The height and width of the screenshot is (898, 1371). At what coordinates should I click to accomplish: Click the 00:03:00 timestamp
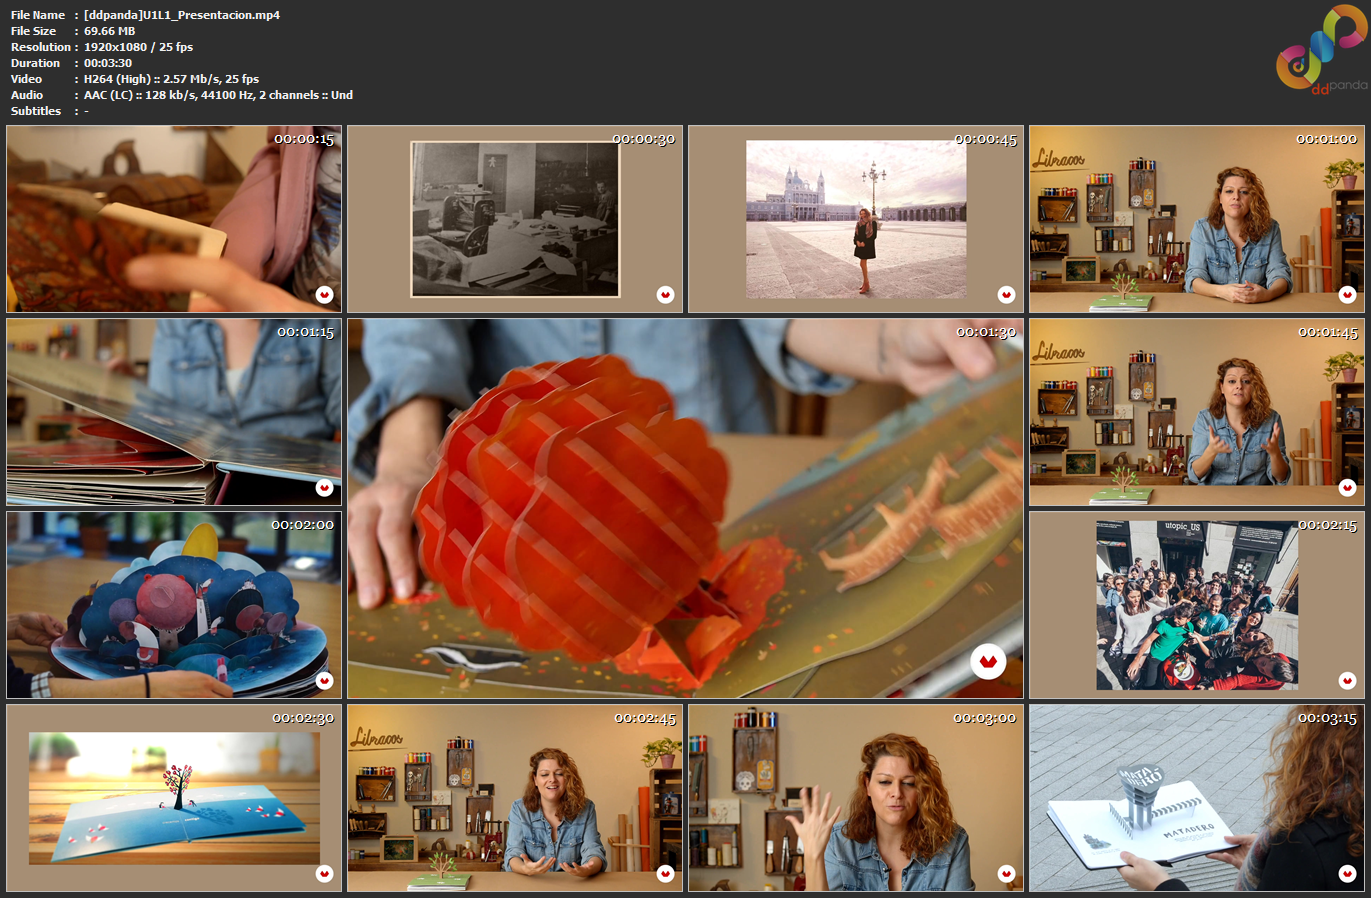coord(985,718)
